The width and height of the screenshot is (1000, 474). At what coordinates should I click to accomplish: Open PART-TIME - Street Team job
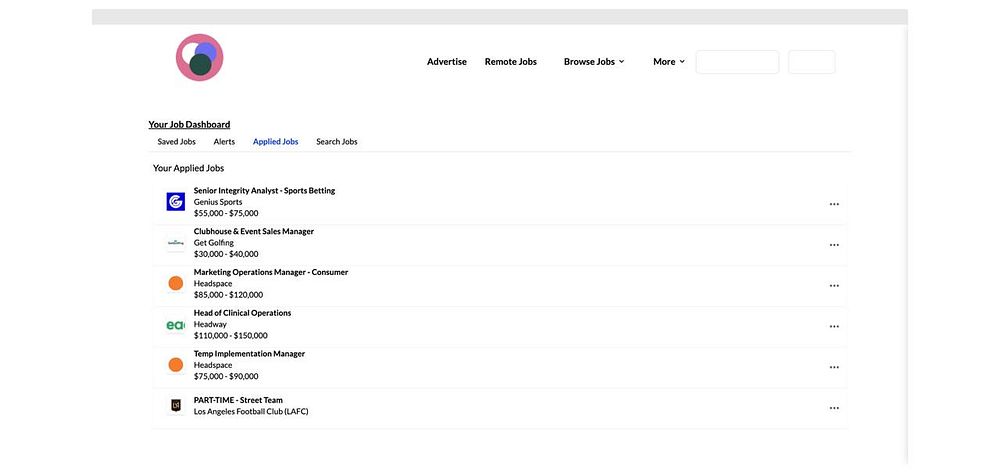239,401
